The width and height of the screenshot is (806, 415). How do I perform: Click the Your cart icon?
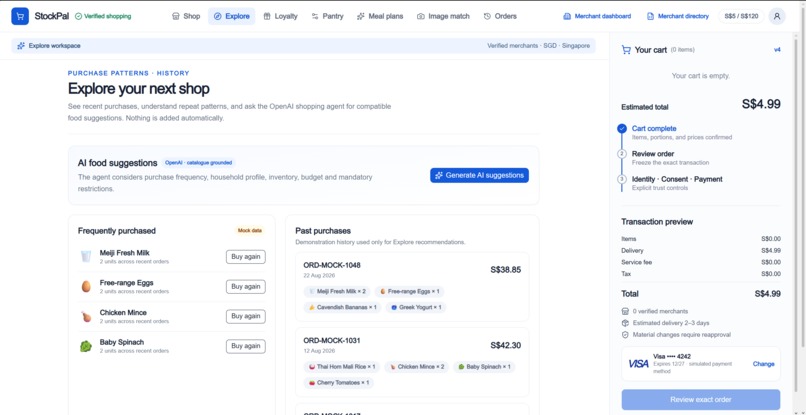(626, 50)
